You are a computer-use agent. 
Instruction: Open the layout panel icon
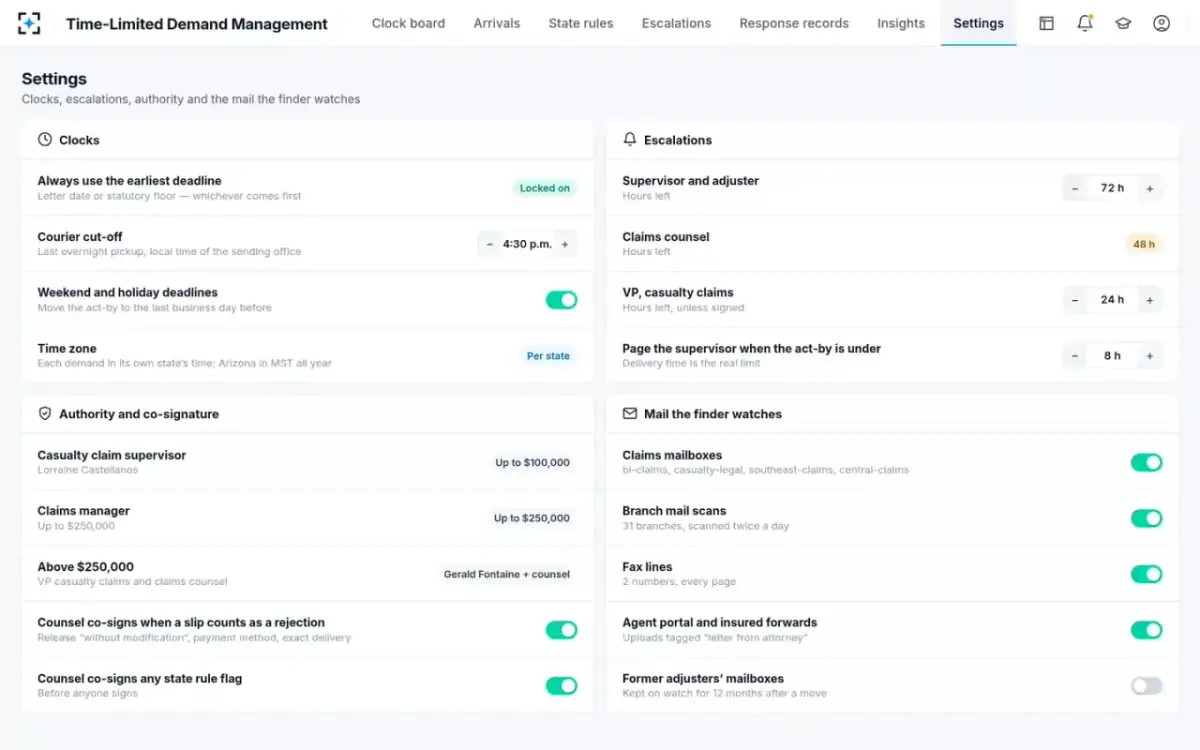pyautogui.click(x=1046, y=23)
